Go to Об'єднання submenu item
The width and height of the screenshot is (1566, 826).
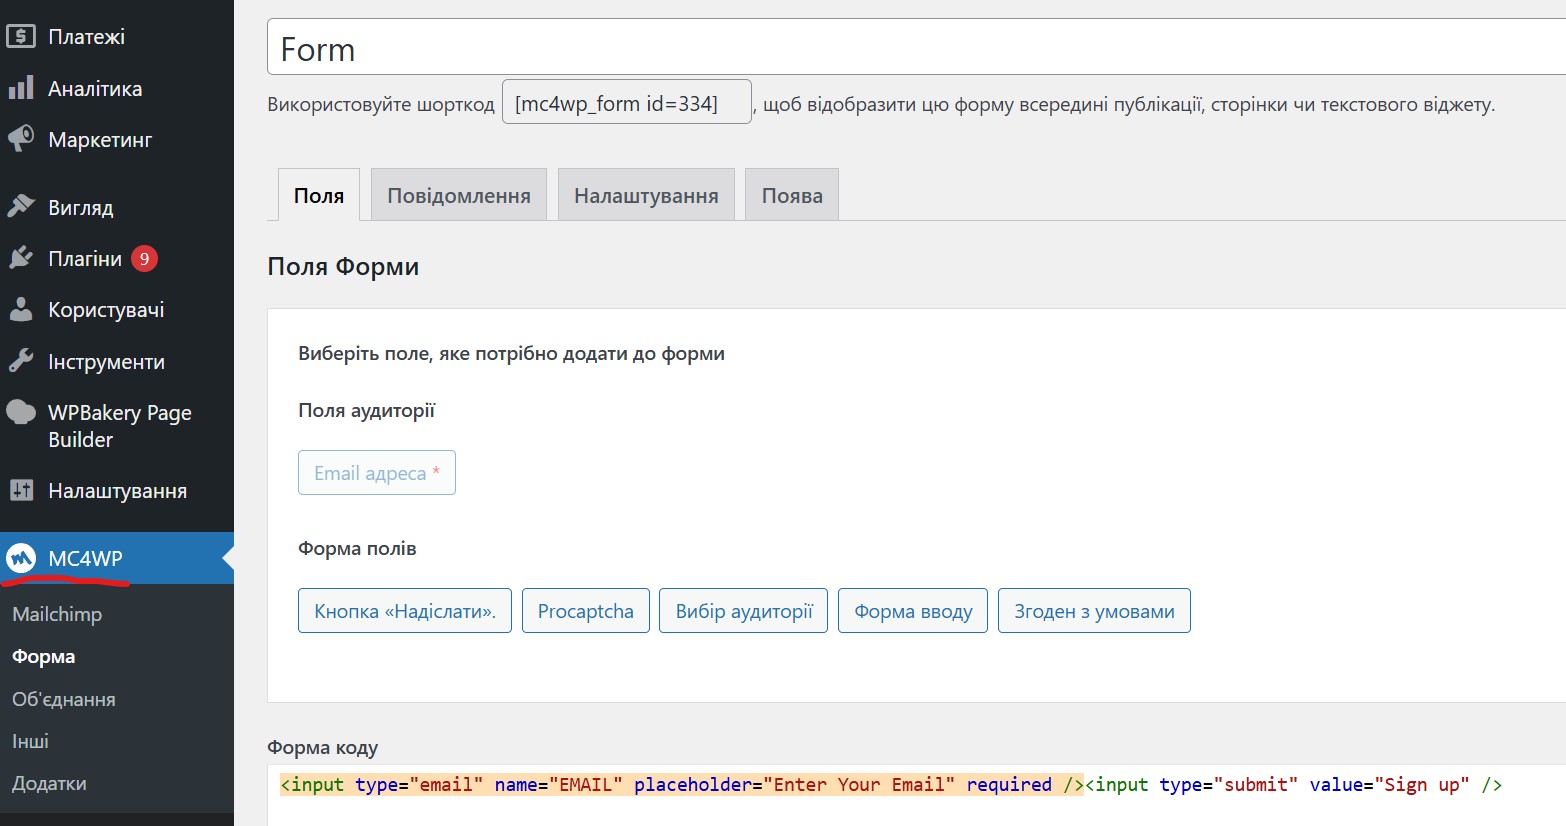click(64, 699)
